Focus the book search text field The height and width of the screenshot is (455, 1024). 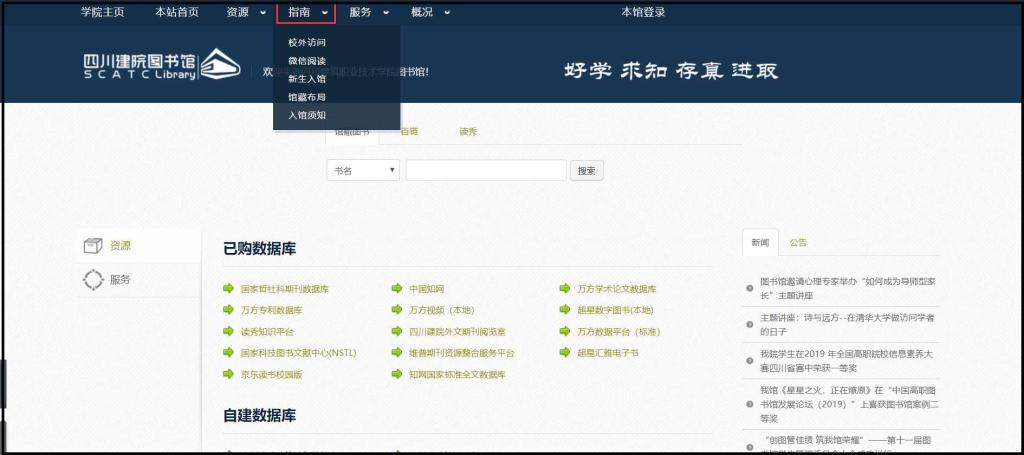(486, 170)
